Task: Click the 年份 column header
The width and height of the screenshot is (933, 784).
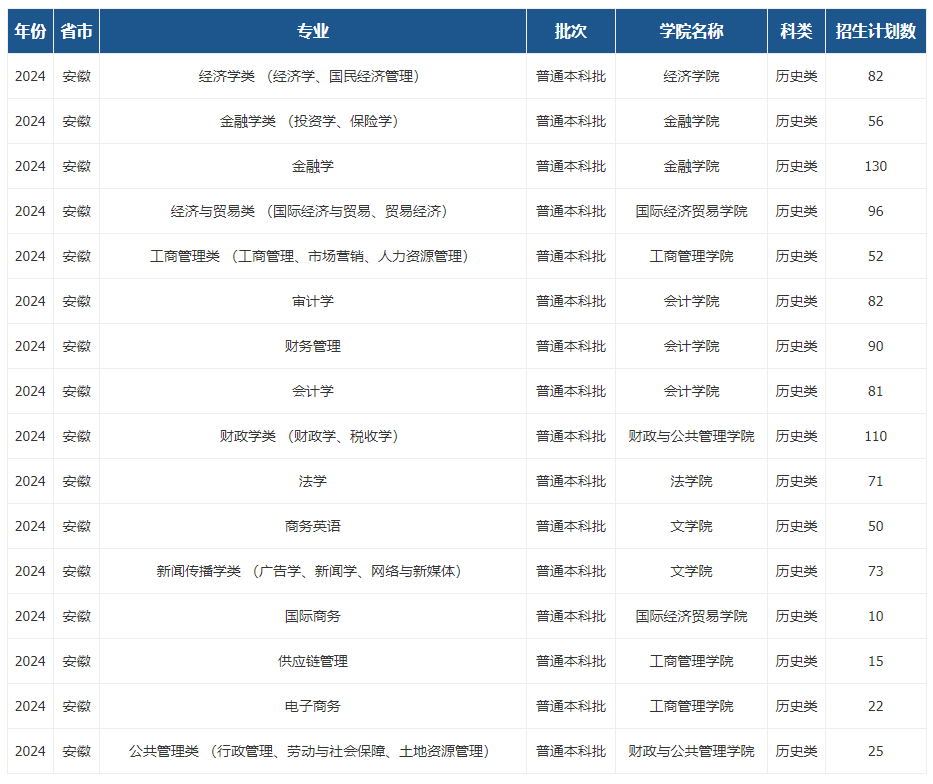Action: pos(30,31)
